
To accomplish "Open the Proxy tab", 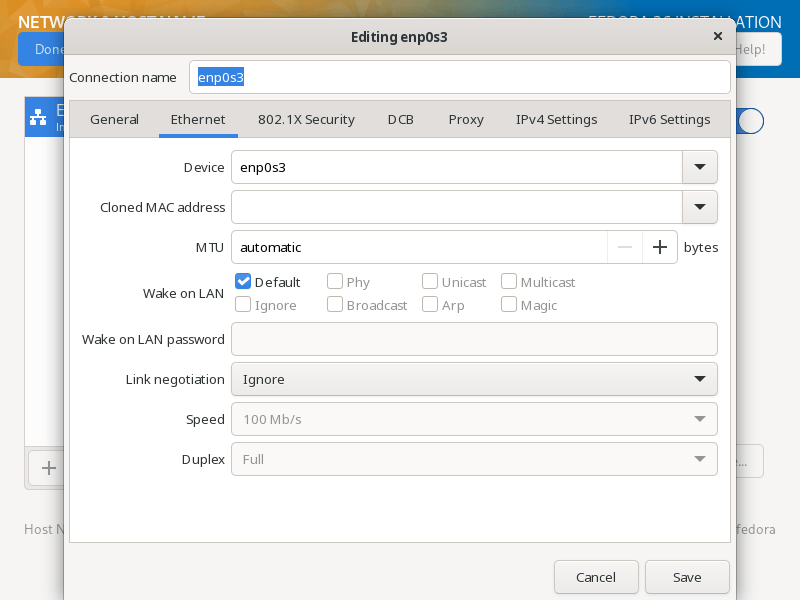I will pos(466,119).
